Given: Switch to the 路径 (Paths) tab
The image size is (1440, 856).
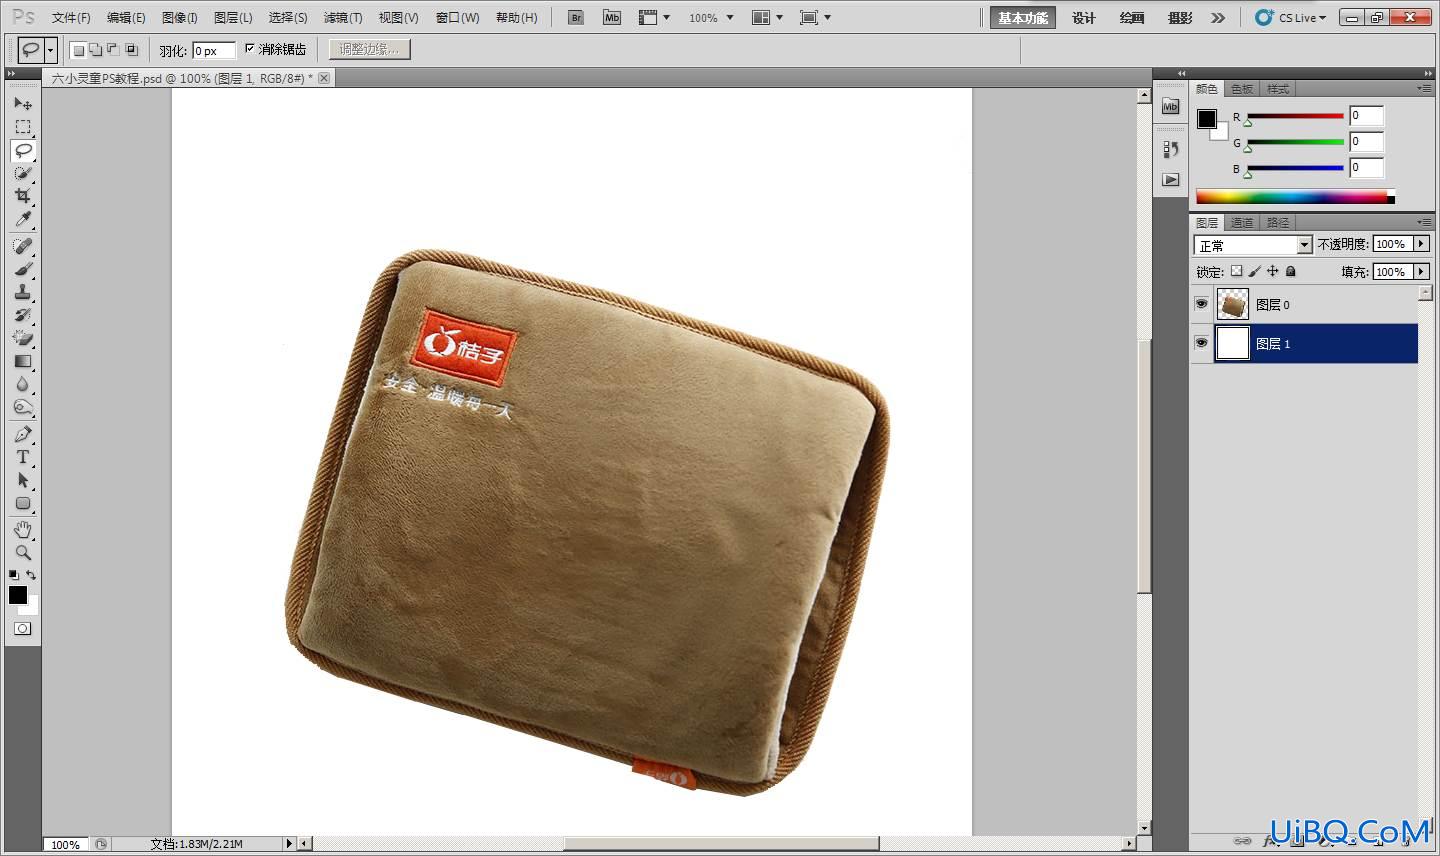Looking at the screenshot, I should (x=1277, y=223).
